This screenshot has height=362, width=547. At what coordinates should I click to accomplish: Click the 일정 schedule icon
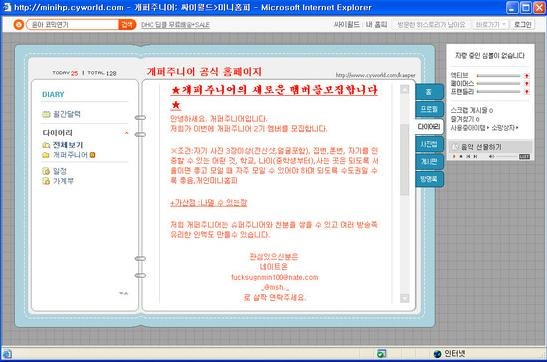click(x=46, y=171)
